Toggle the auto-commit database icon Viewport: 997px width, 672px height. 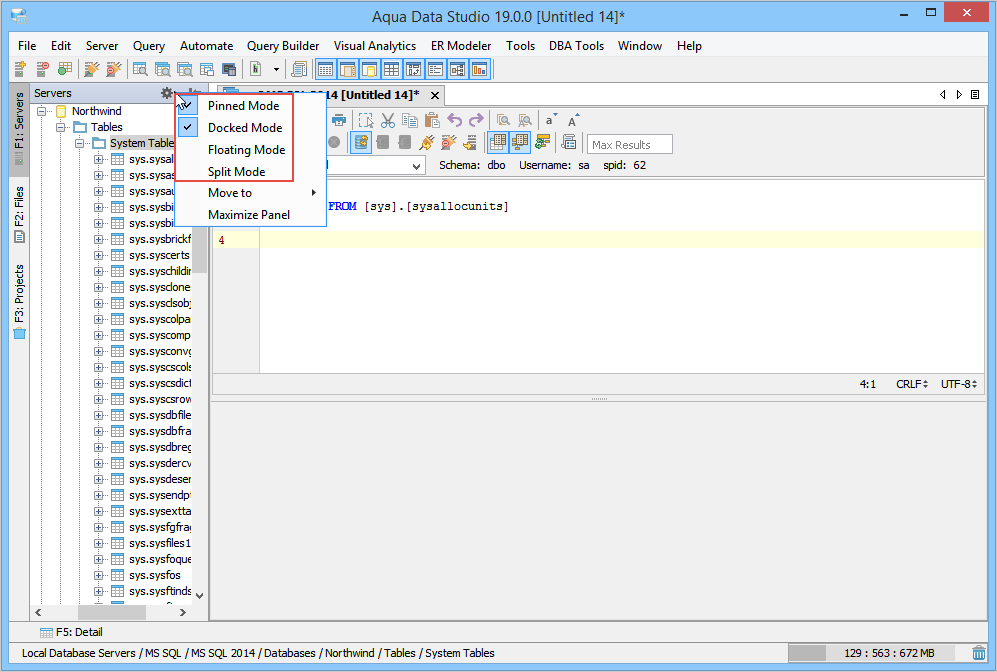pos(361,142)
